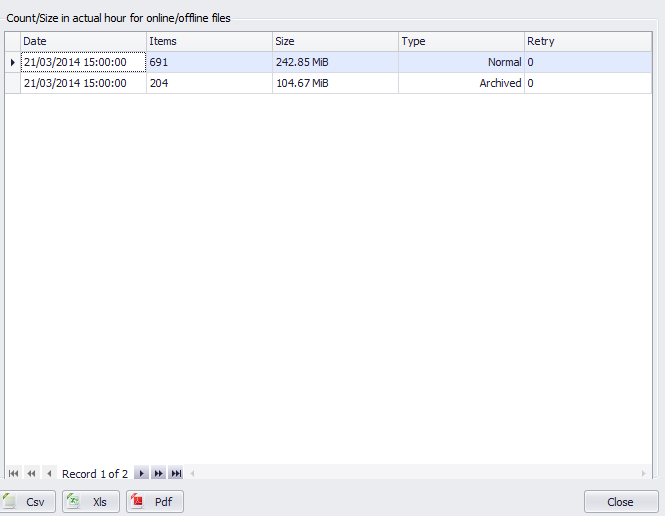665x516 pixels.
Task: Select the Retry 0 cell in the Archived row
Action: tap(588, 83)
